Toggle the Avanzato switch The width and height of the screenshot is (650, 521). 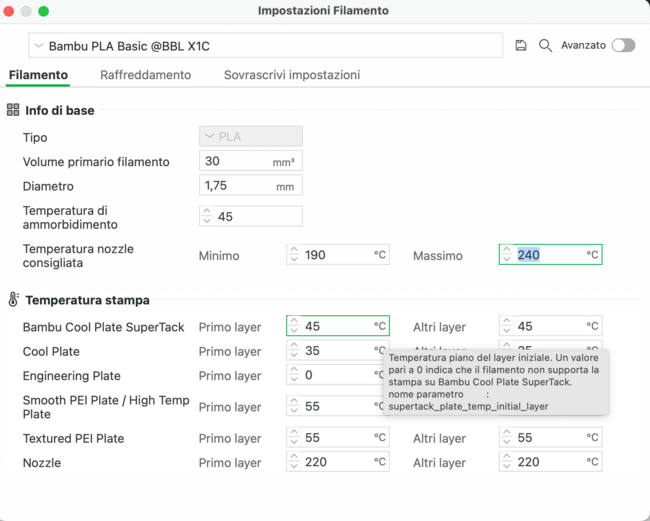tap(623, 46)
